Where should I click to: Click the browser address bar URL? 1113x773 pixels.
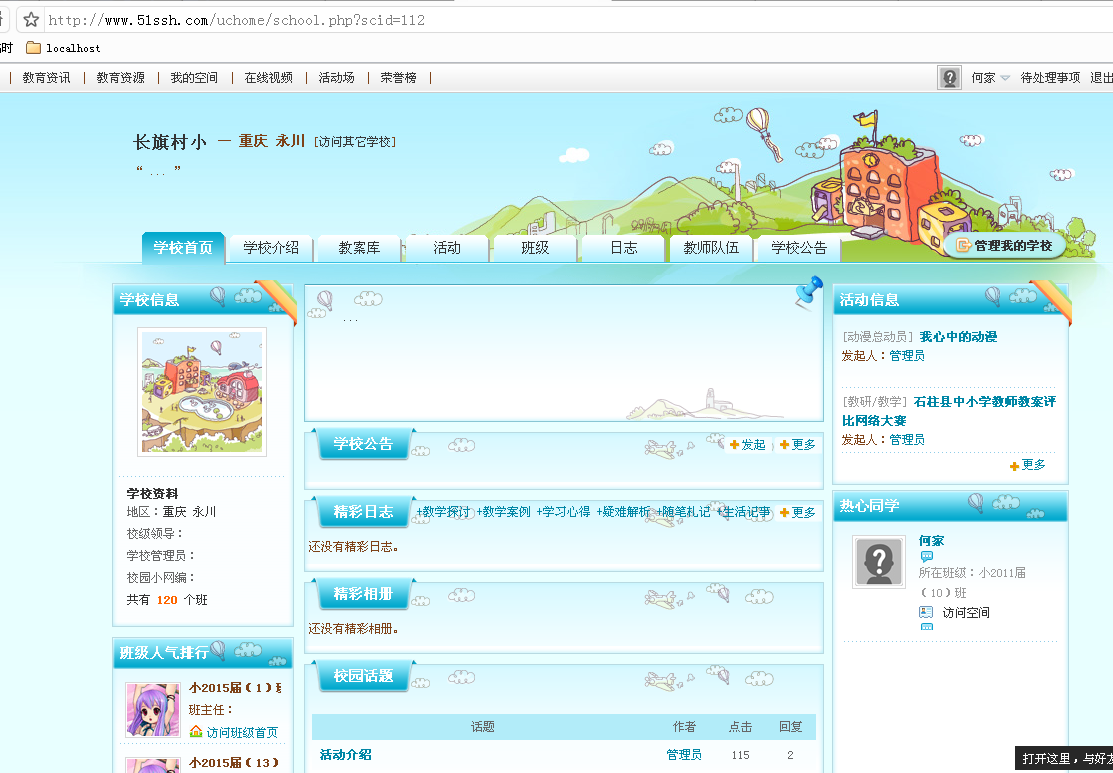coord(236,20)
